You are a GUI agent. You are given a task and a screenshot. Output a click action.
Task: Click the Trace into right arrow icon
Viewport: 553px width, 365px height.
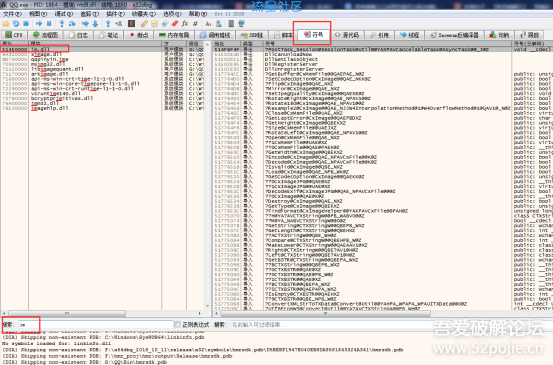pos(85,24)
